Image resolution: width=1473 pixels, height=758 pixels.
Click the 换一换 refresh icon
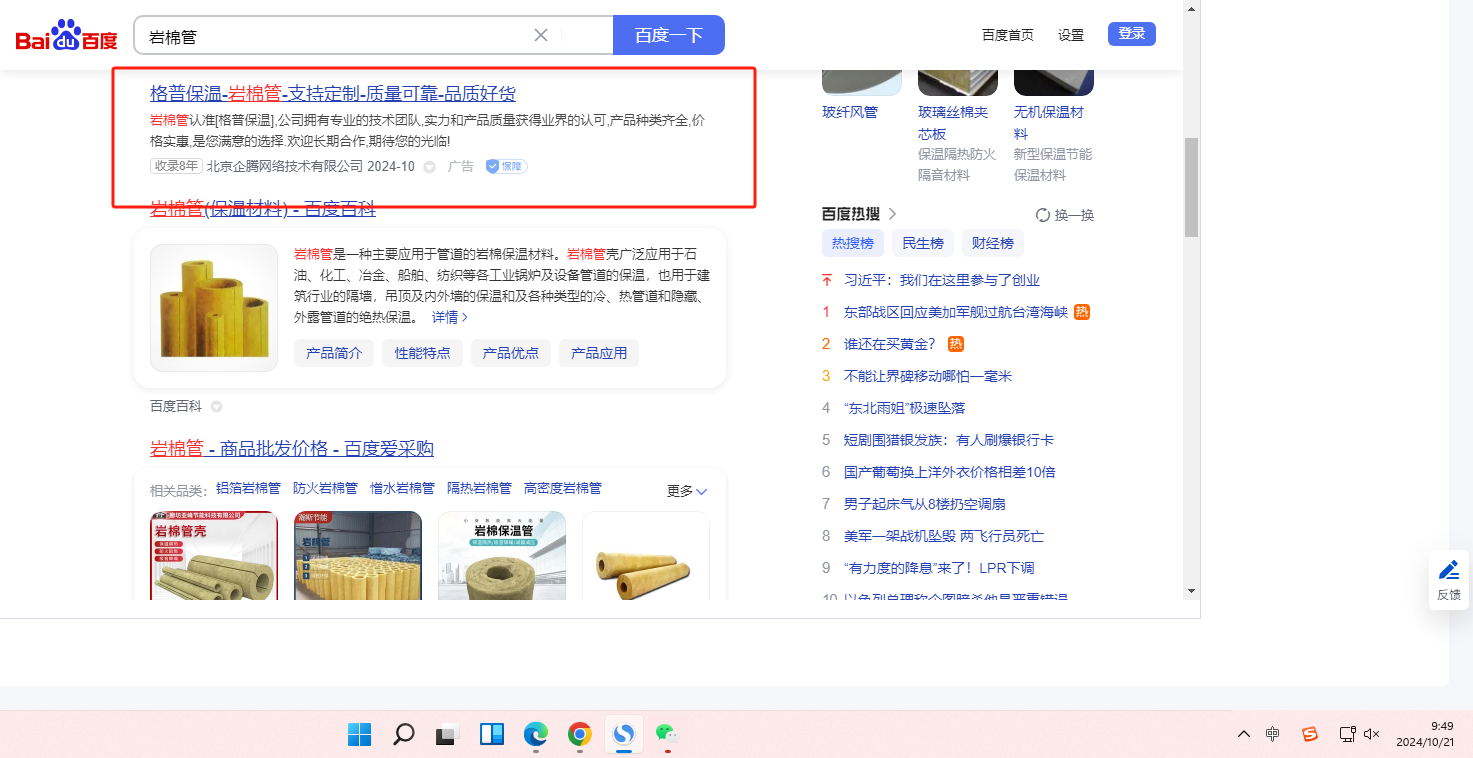coord(1043,215)
